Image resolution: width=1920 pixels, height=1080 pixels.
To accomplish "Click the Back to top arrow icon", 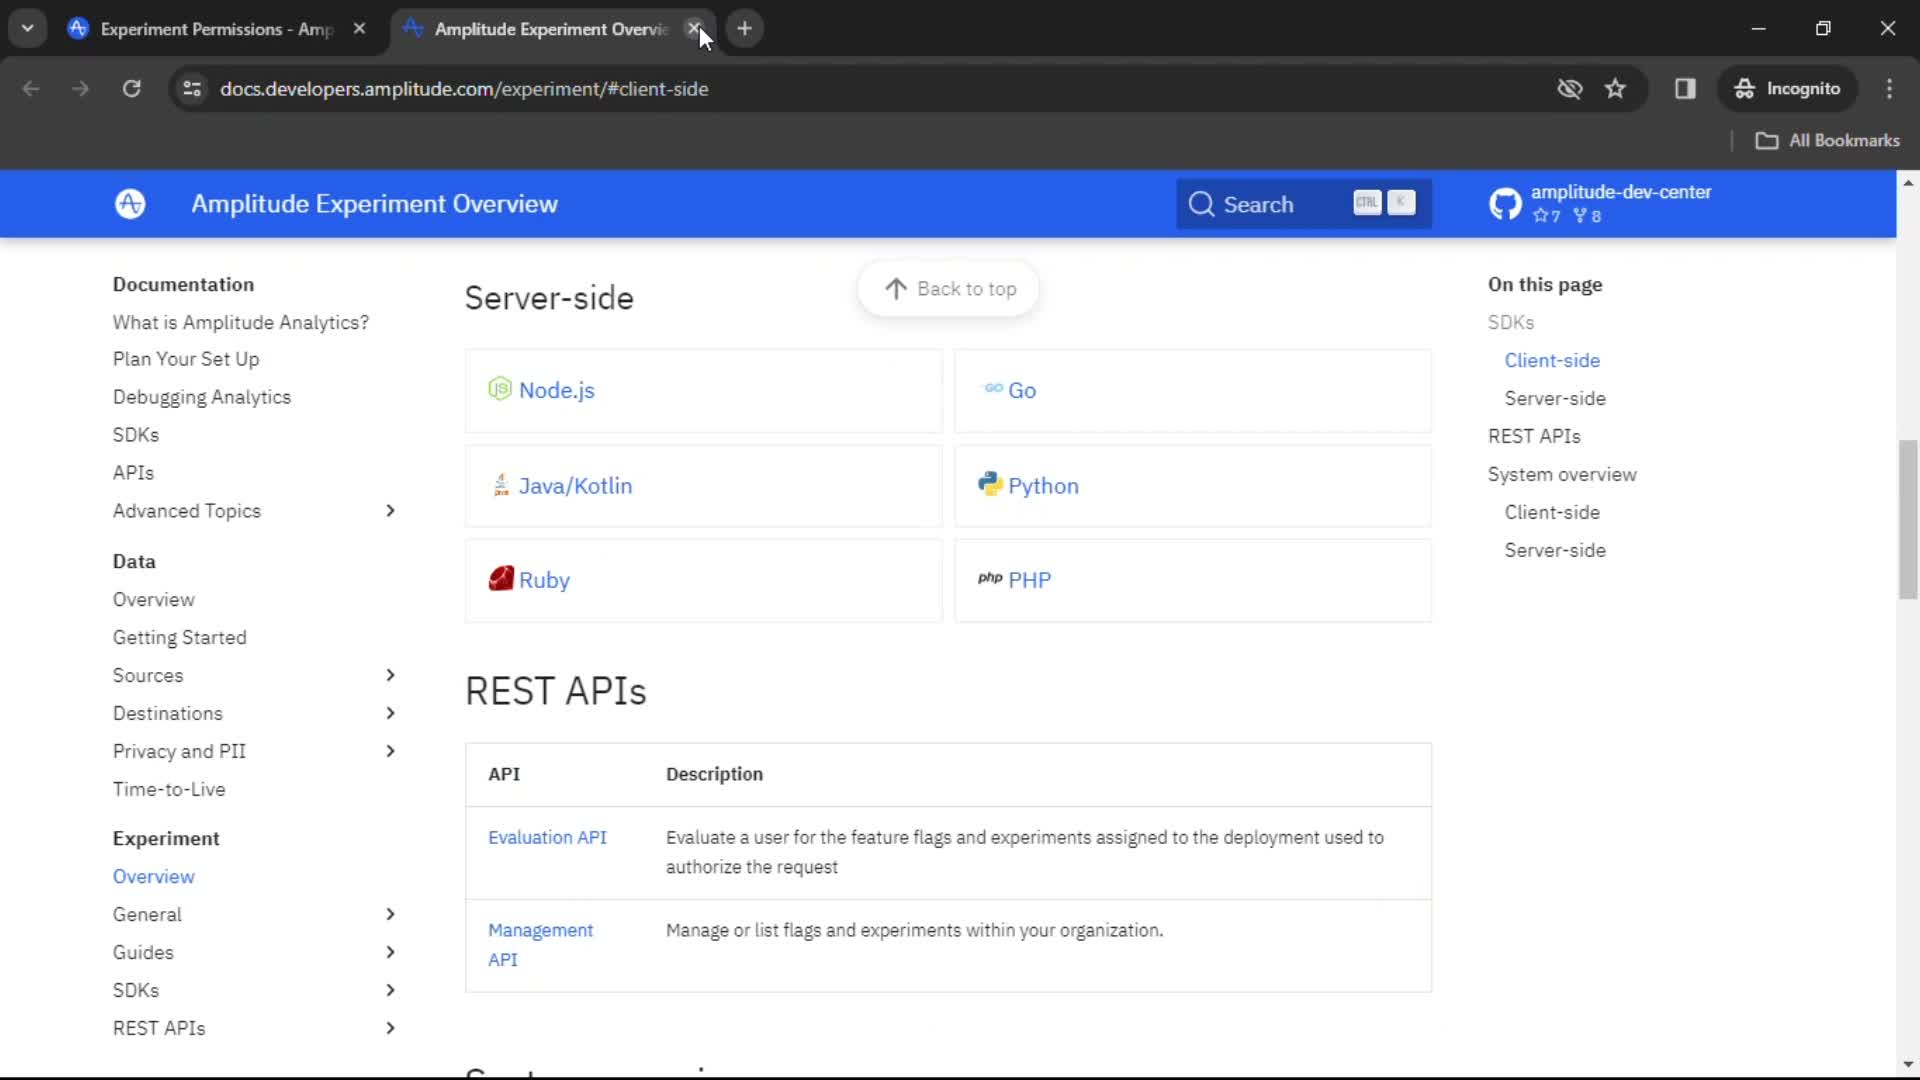I will 896,289.
